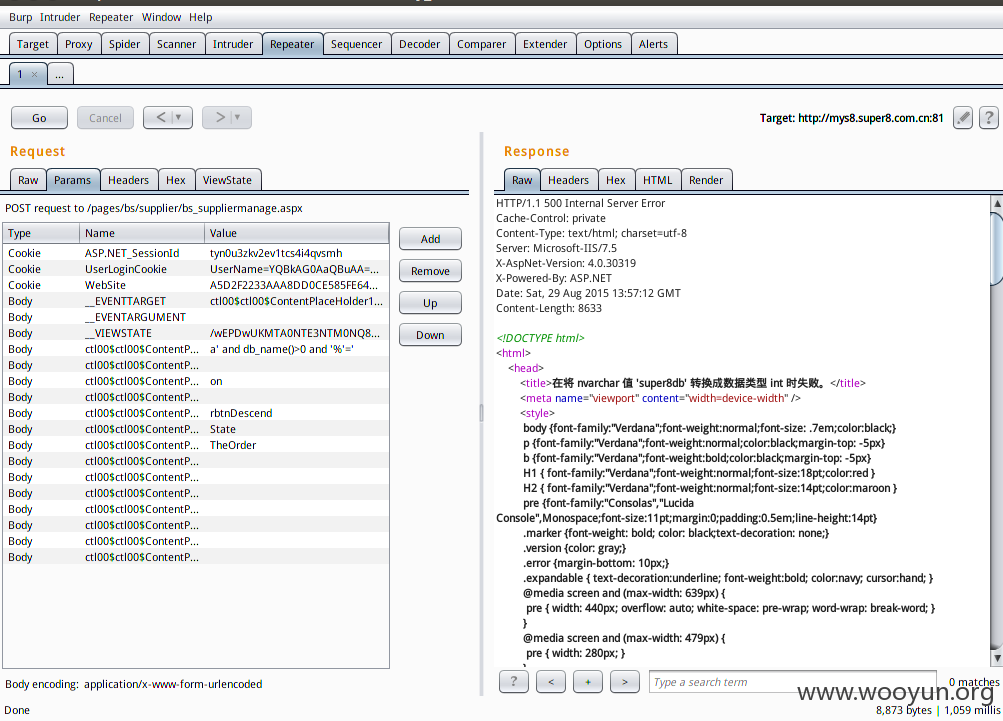The width and height of the screenshot is (1003, 721).
Task: Switch to the Decoder tab
Action: pos(420,44)
